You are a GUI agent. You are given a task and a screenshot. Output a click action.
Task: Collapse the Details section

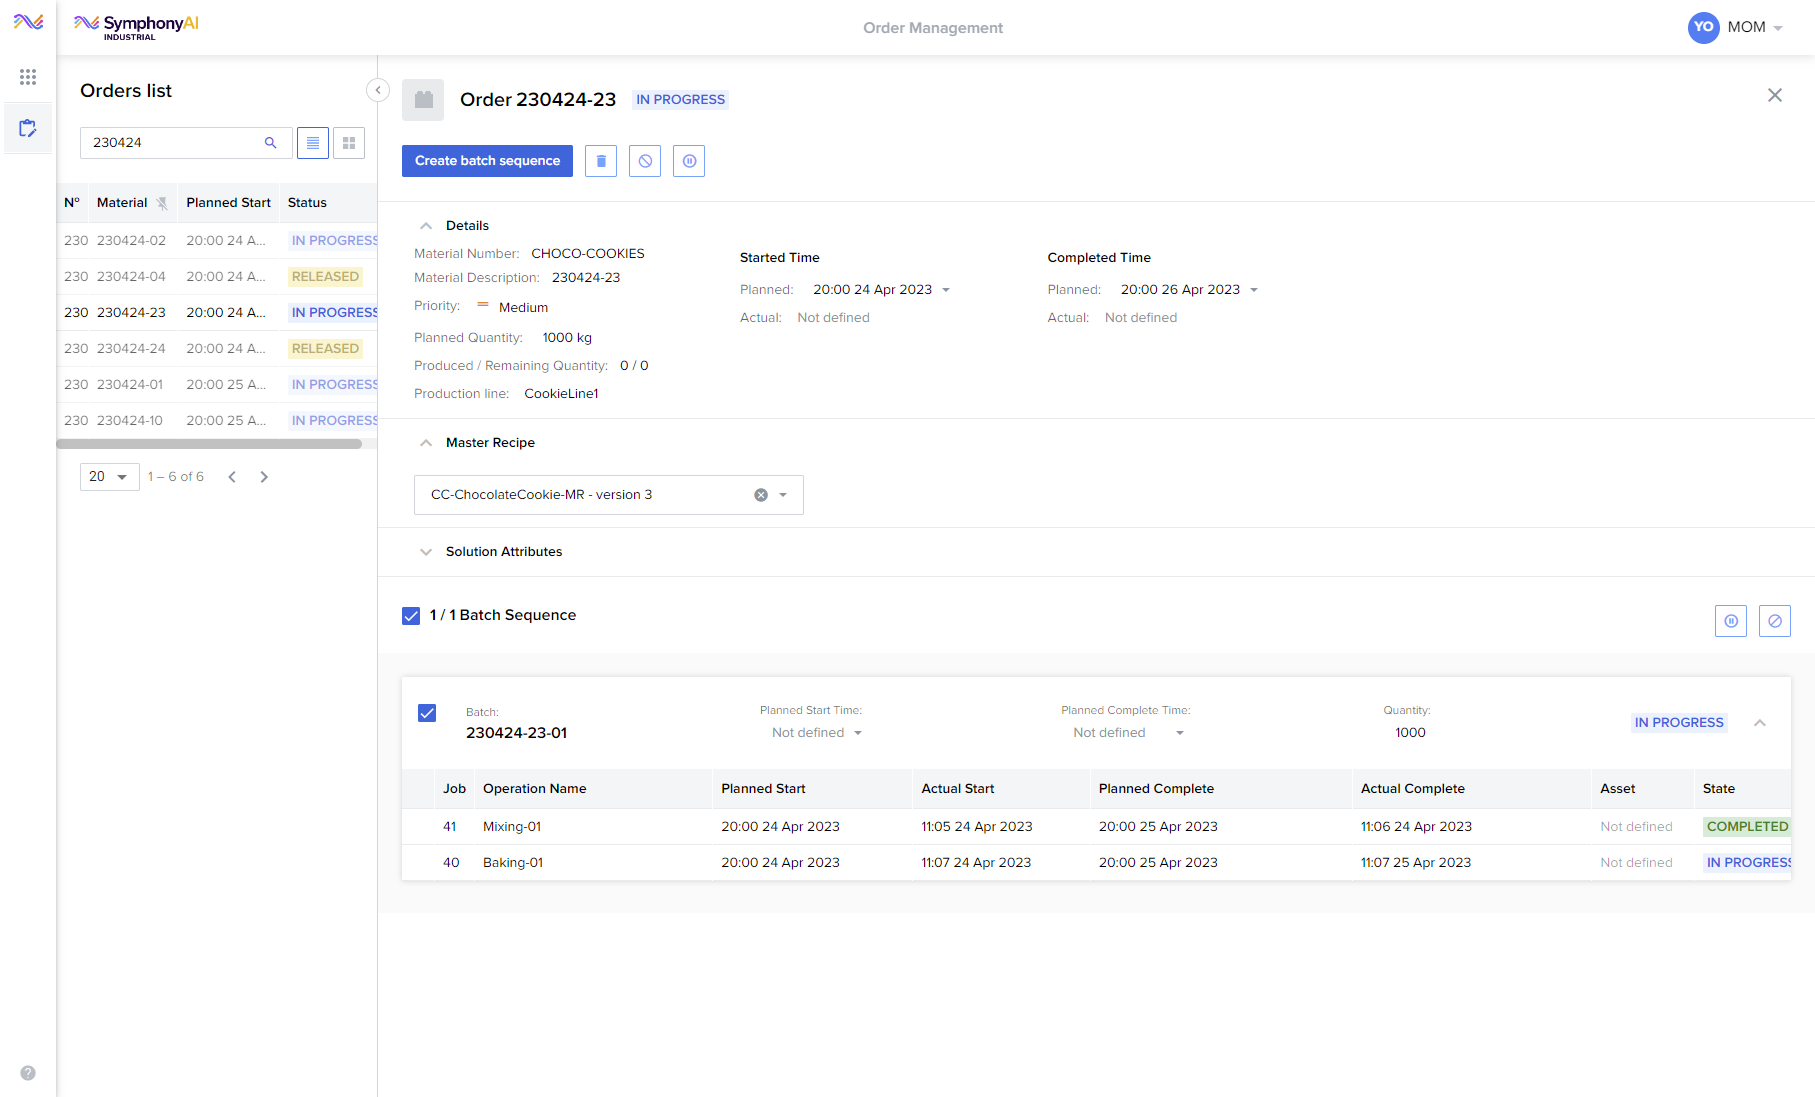pos(426,226)
